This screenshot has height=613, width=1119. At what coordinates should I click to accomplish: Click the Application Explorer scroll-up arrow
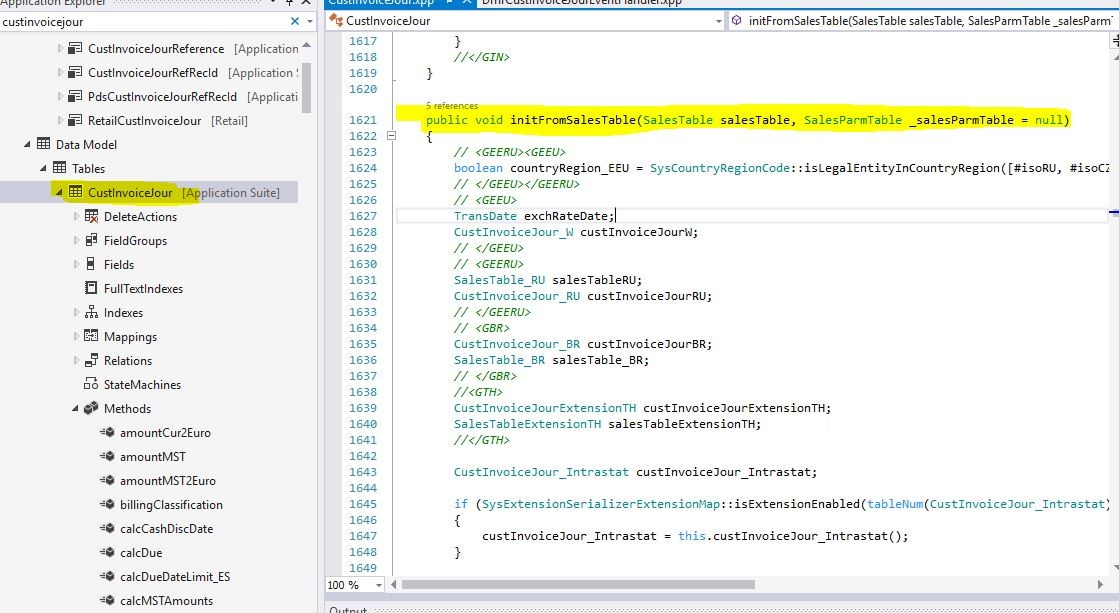pyautogui.click(x=306, y=46)
